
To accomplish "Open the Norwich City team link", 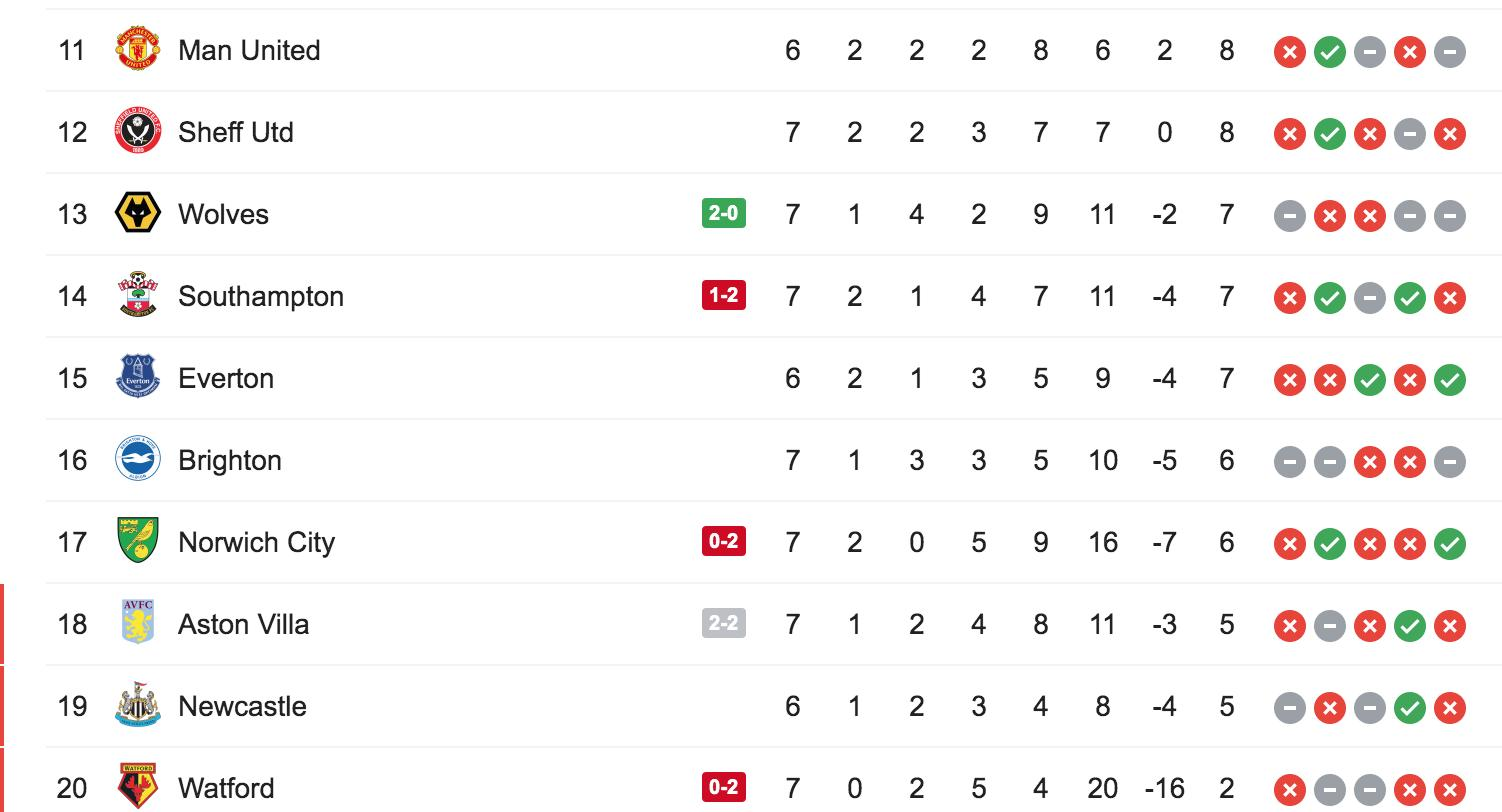I will tap(256, 542).
